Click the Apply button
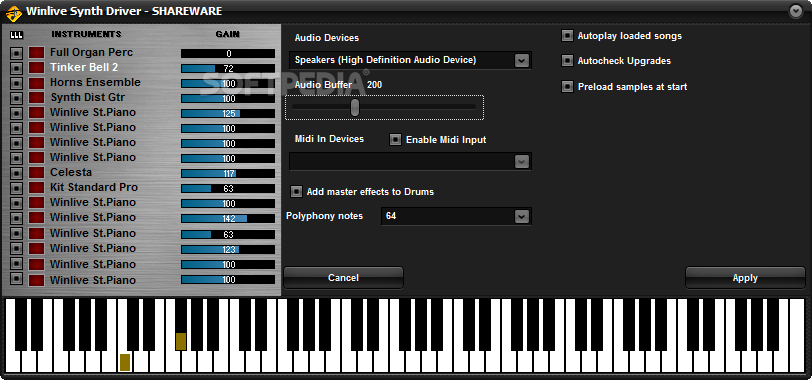 coord(745,277)
